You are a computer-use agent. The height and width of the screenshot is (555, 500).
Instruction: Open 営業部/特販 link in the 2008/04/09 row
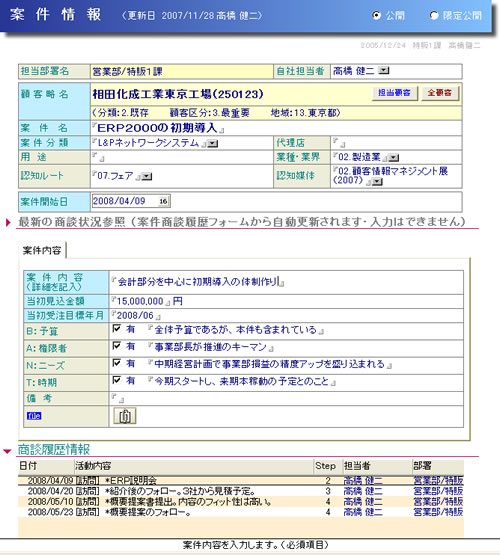tap(438, 480)
